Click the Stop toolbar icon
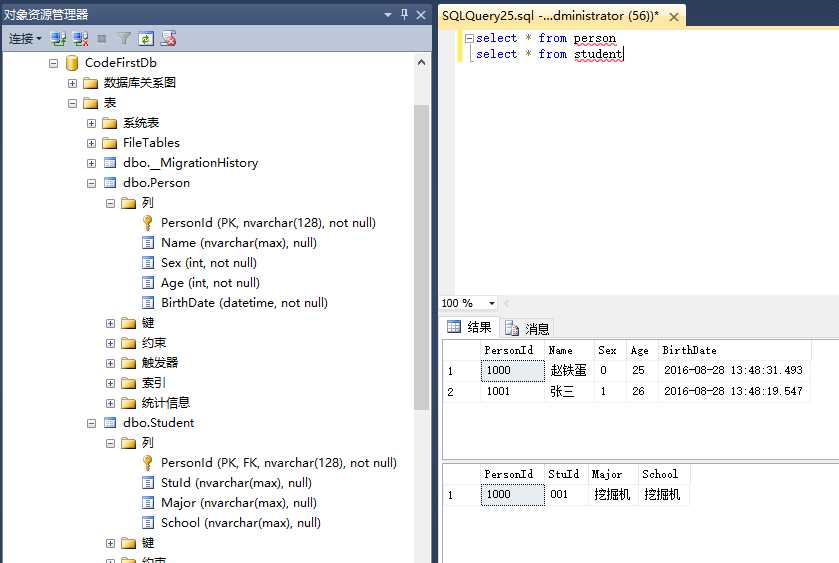The height and width of the screenshot is (563, 839). (x=102, y=39)
